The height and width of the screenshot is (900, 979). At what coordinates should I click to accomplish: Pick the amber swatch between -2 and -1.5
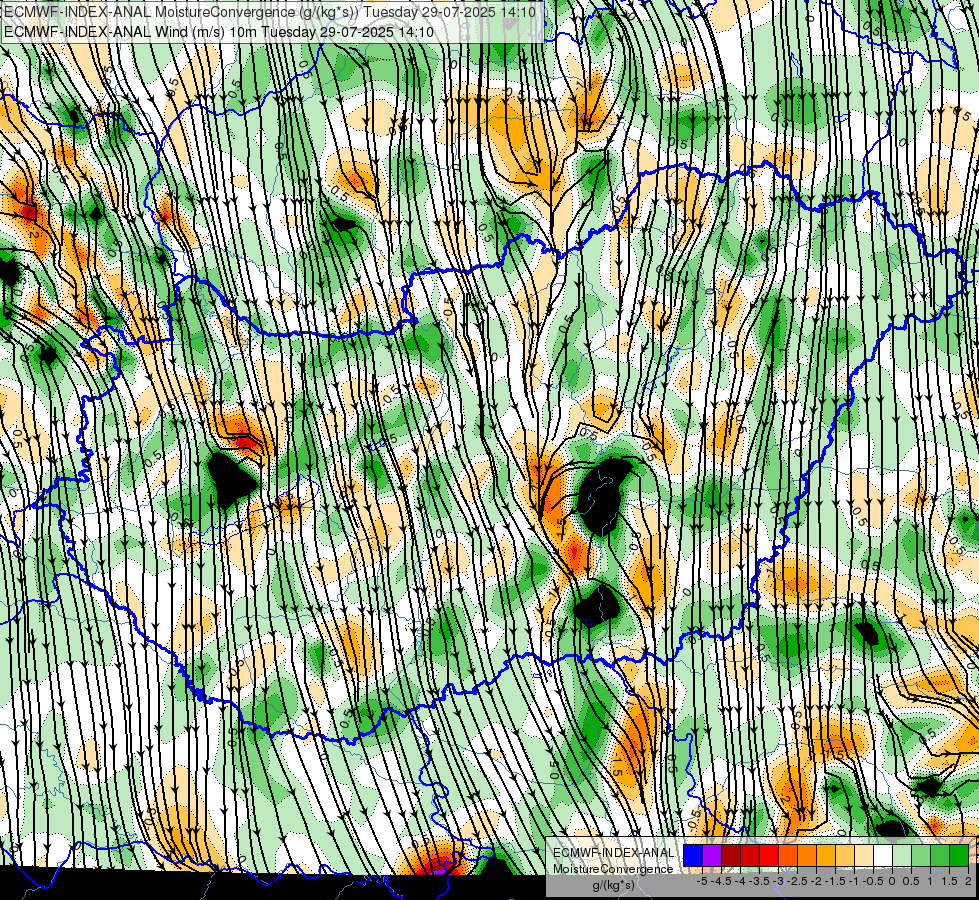click(826, 856)
